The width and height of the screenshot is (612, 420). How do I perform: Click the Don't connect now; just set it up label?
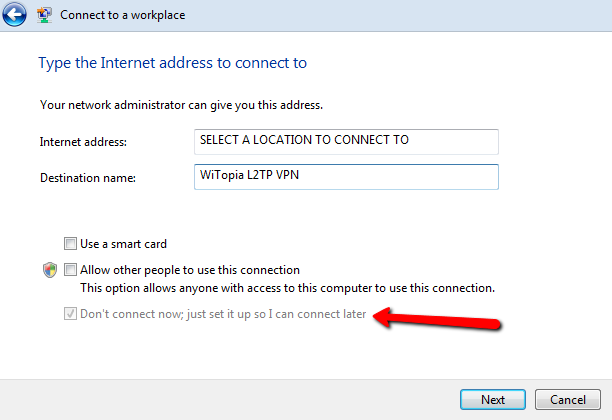pos(223,314)
